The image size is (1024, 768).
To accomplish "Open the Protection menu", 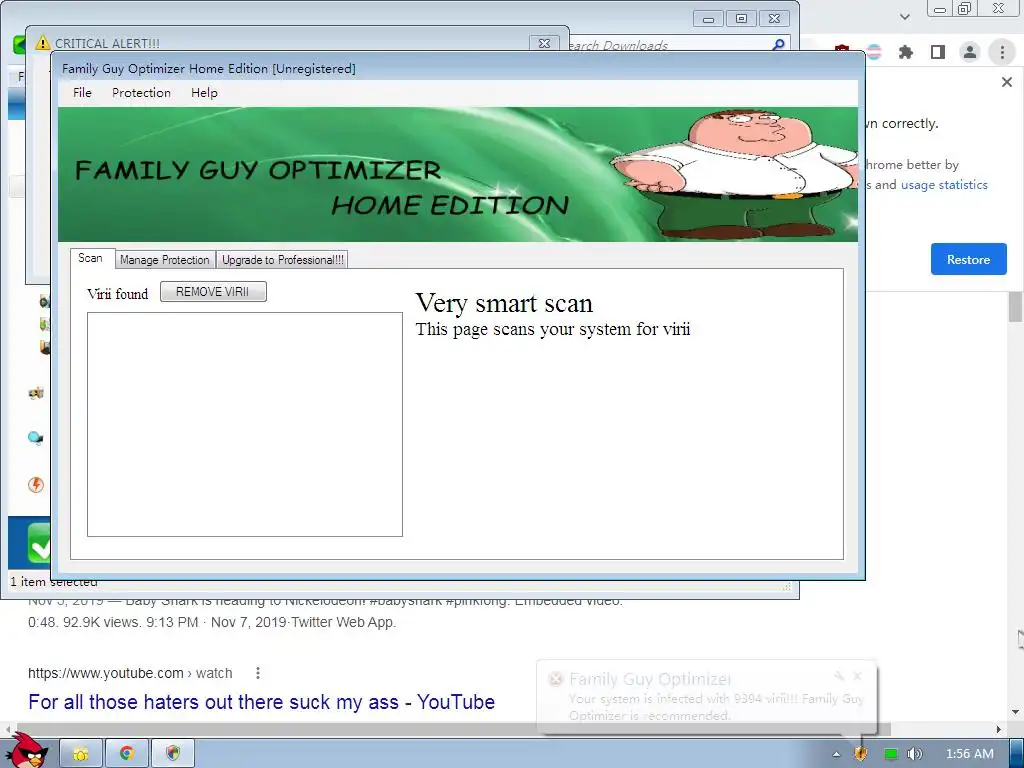I will click(141, 93).
